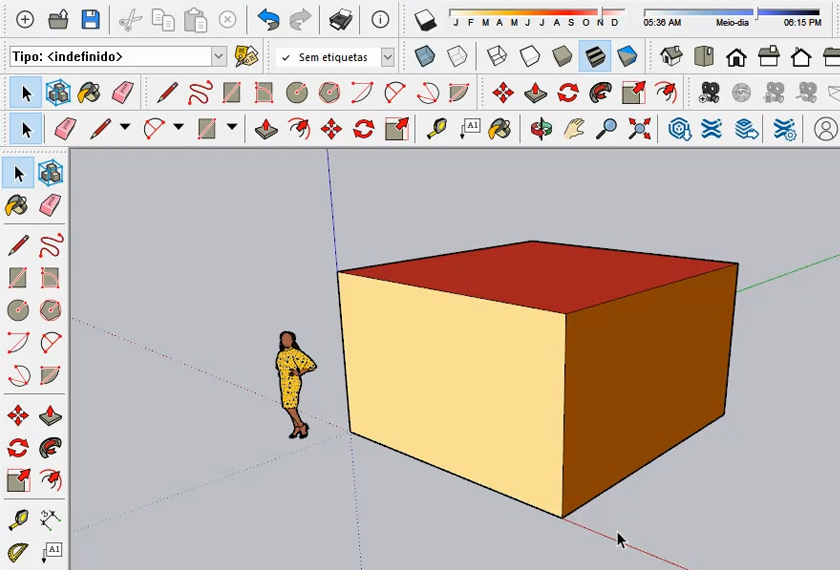This screenshot has height=570, width=840.
Task: Open the arc tool's dropdown arrow
Action: click(x=178, y=128)
